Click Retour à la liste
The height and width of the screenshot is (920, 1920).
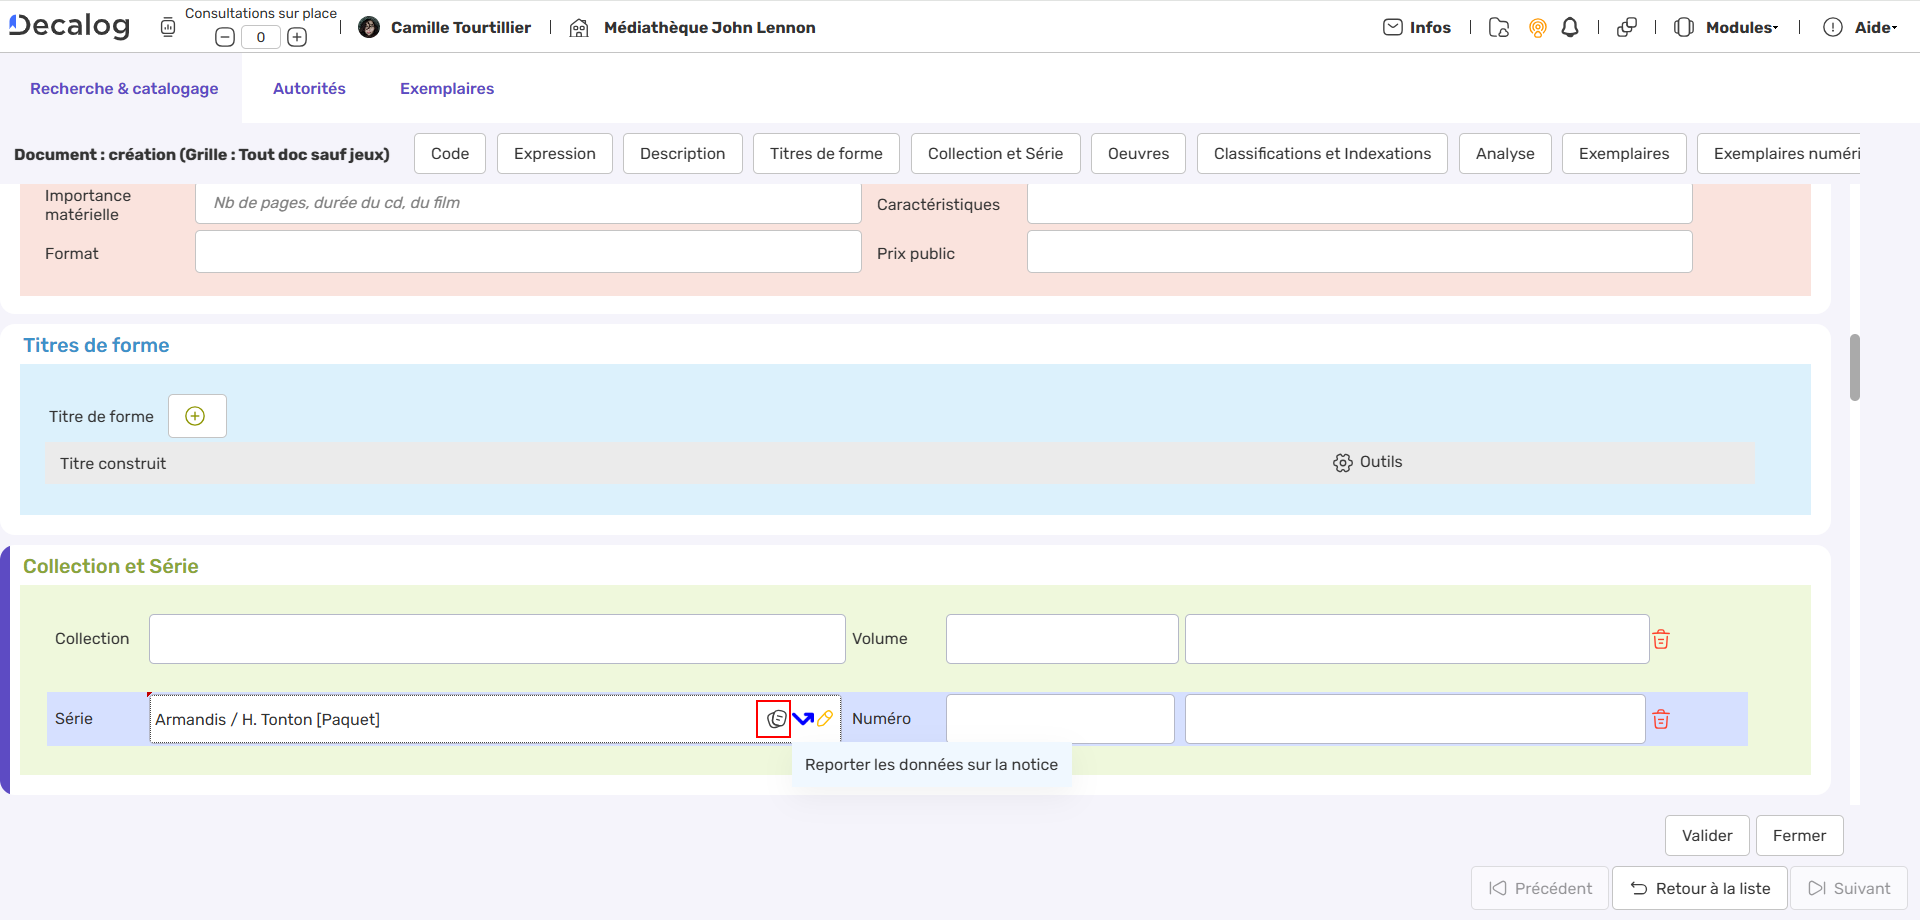coord(1699,888)
